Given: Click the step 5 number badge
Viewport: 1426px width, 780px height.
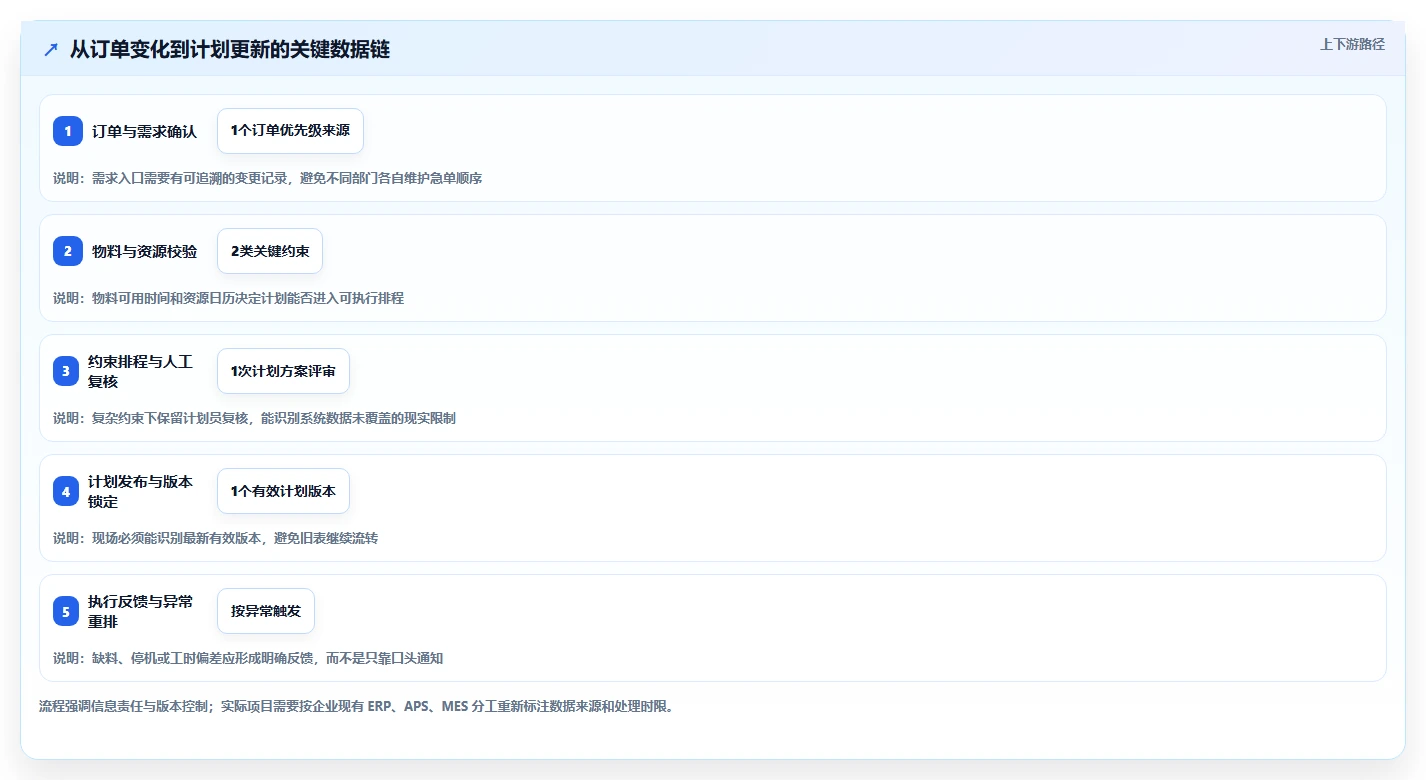Looking at the screenshot, I should coord(67,611).
